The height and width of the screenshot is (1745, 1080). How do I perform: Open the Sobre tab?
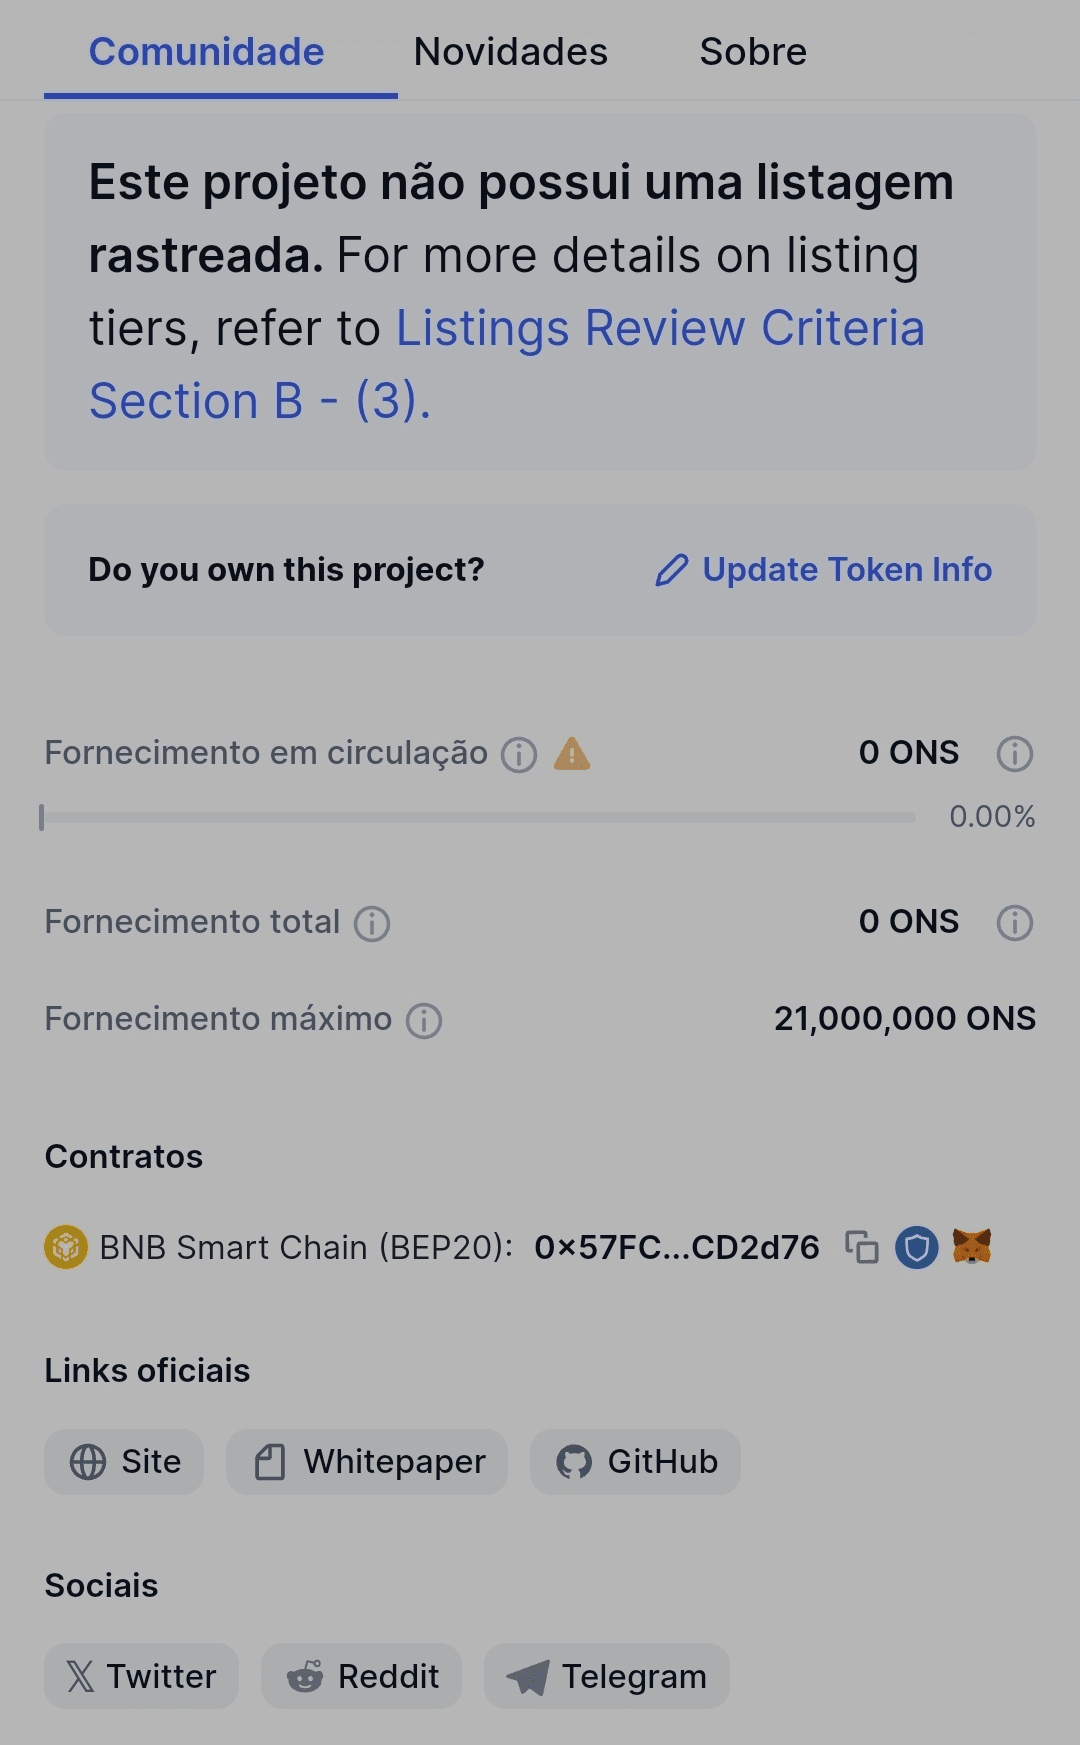click(x=753, y=52)
